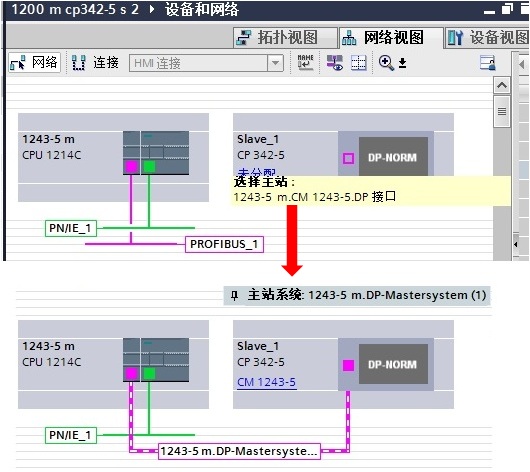
Task: Click the magenta DP port on lower Slave_1
Action: (x=348, y=365)
